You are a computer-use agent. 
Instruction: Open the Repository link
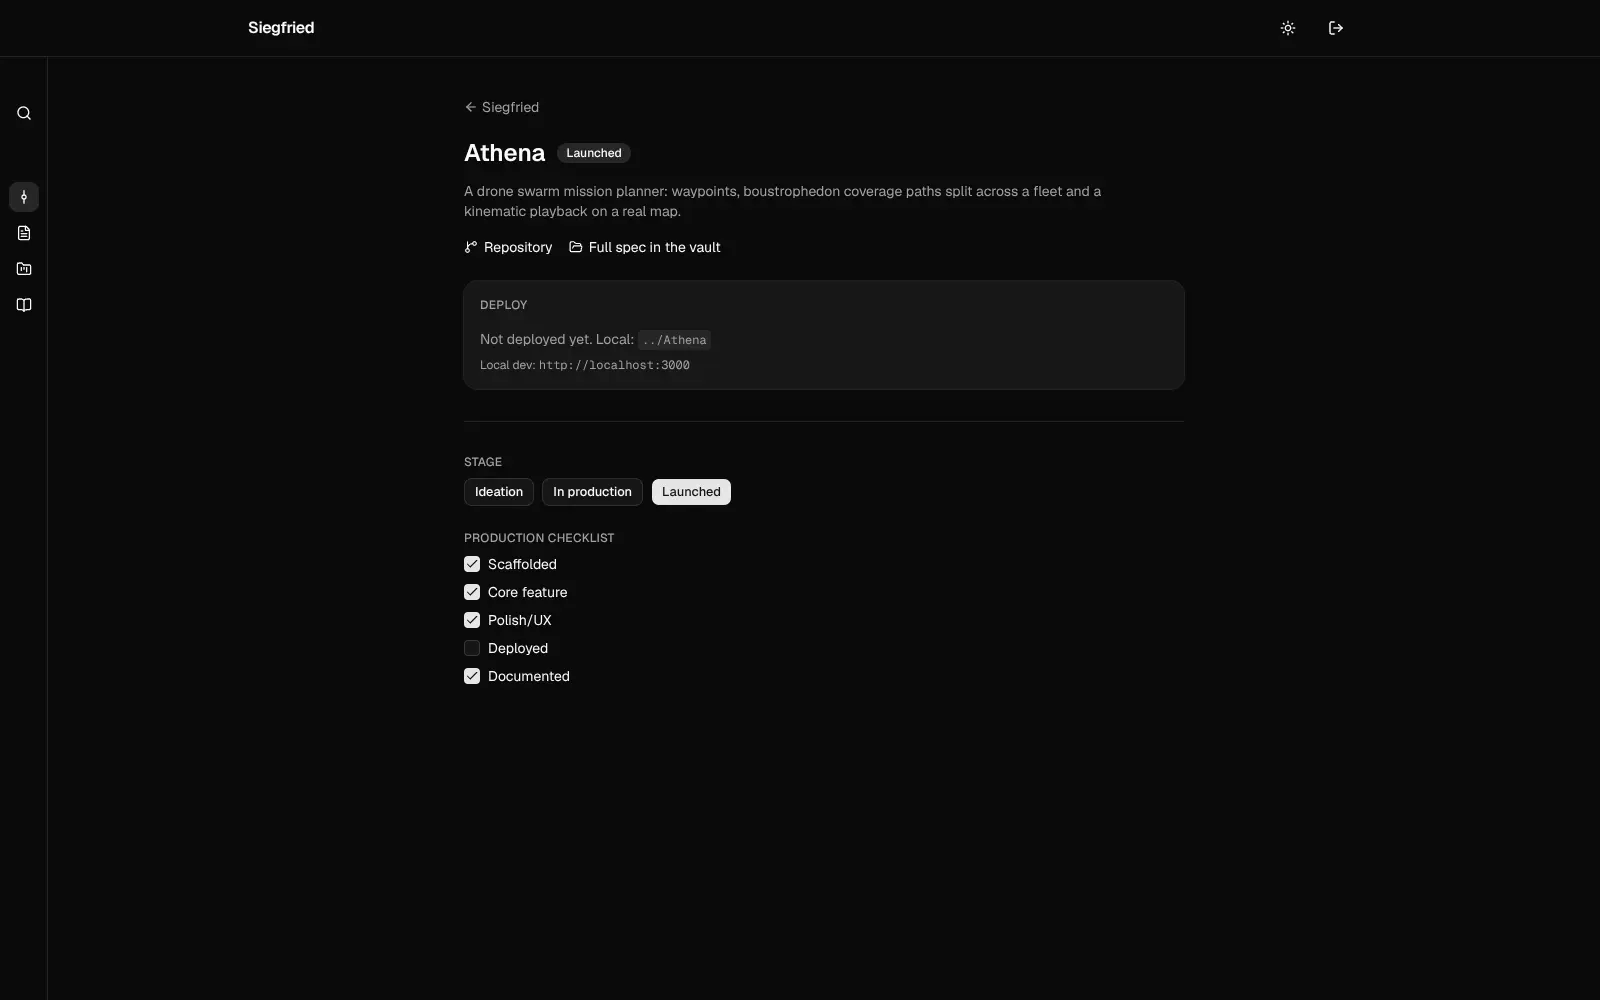(x=508, y=247)
